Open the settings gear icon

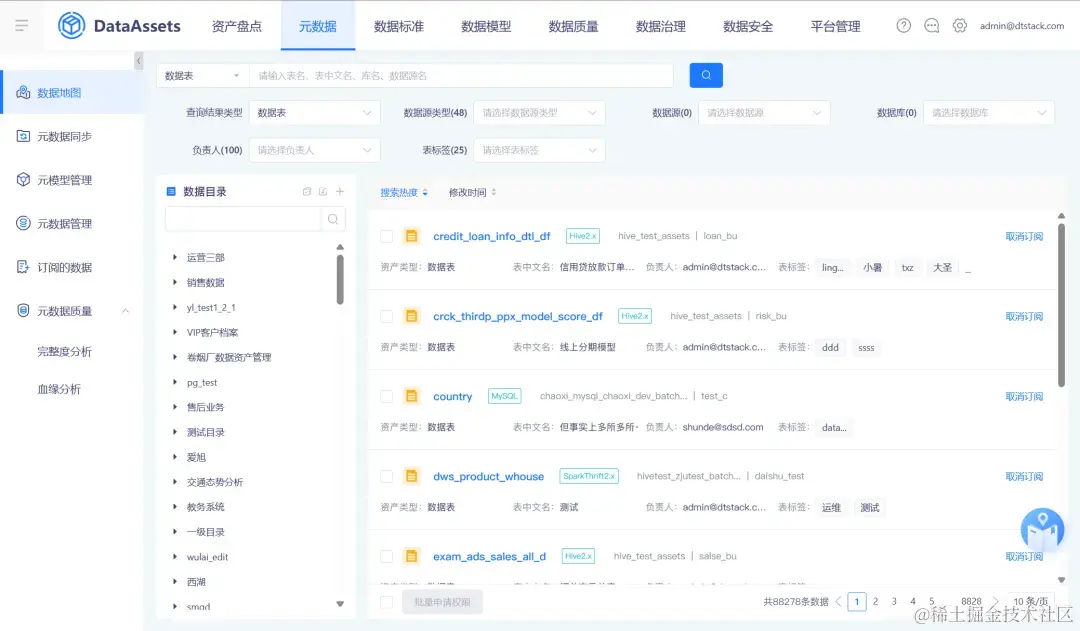click(959, 25)
